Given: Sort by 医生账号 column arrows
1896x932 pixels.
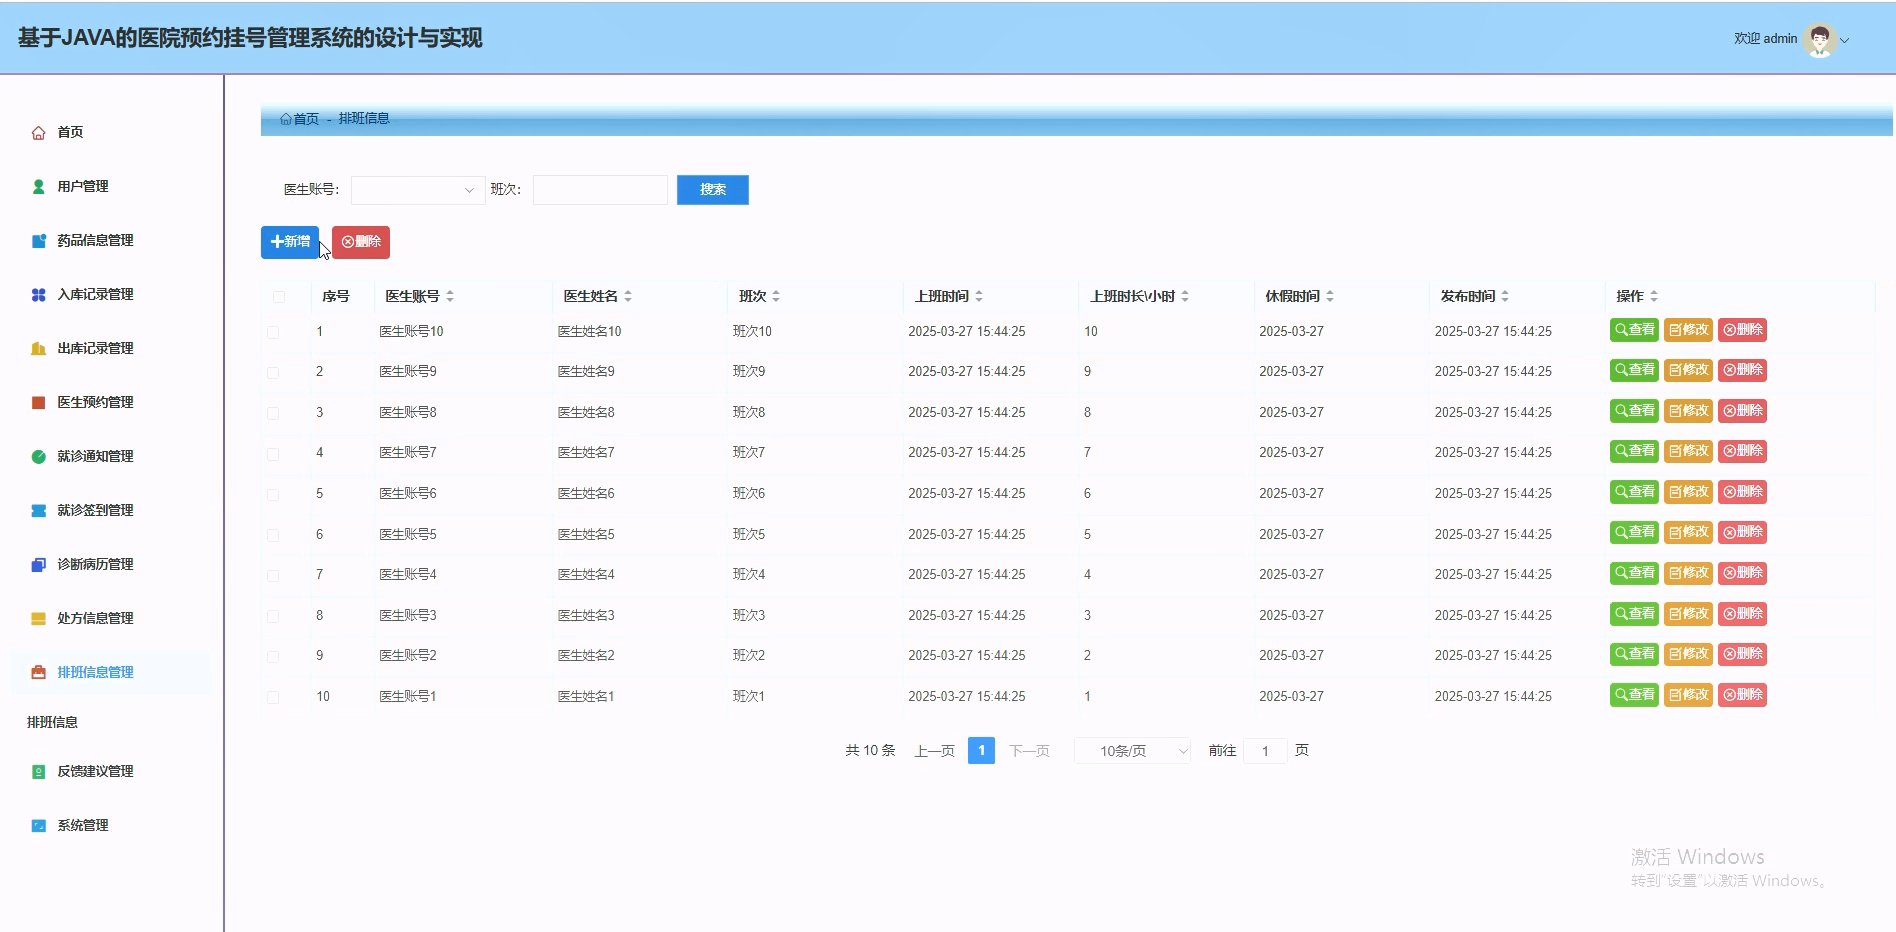Looking at the screenshot, I should pos(450,296).
